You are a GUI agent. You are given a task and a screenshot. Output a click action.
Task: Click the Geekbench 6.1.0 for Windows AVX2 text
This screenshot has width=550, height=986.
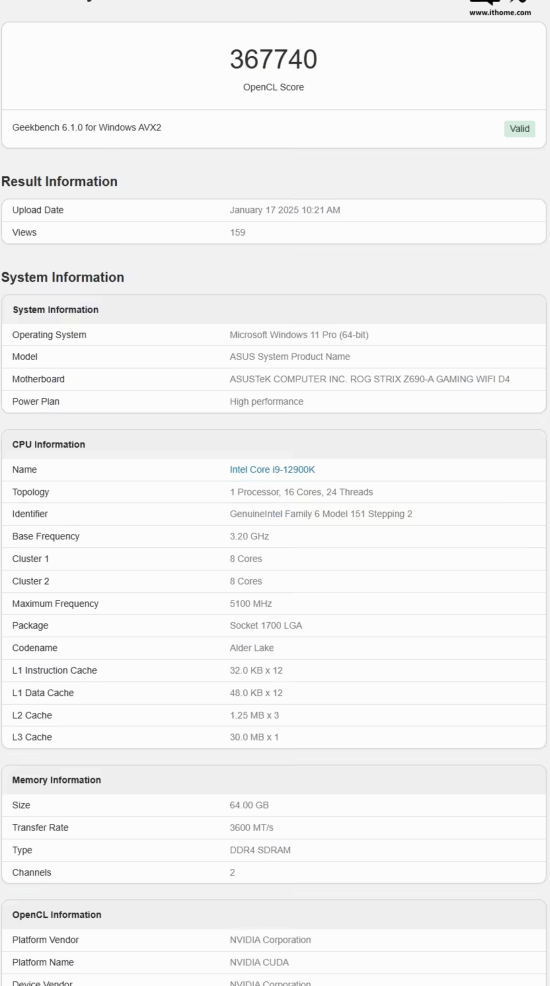(x=87, y=128)
